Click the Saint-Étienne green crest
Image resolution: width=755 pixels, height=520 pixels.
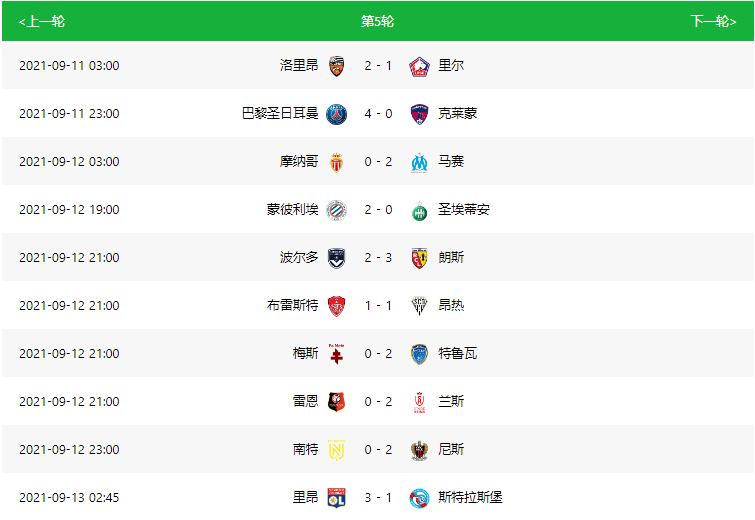[419, 210]
